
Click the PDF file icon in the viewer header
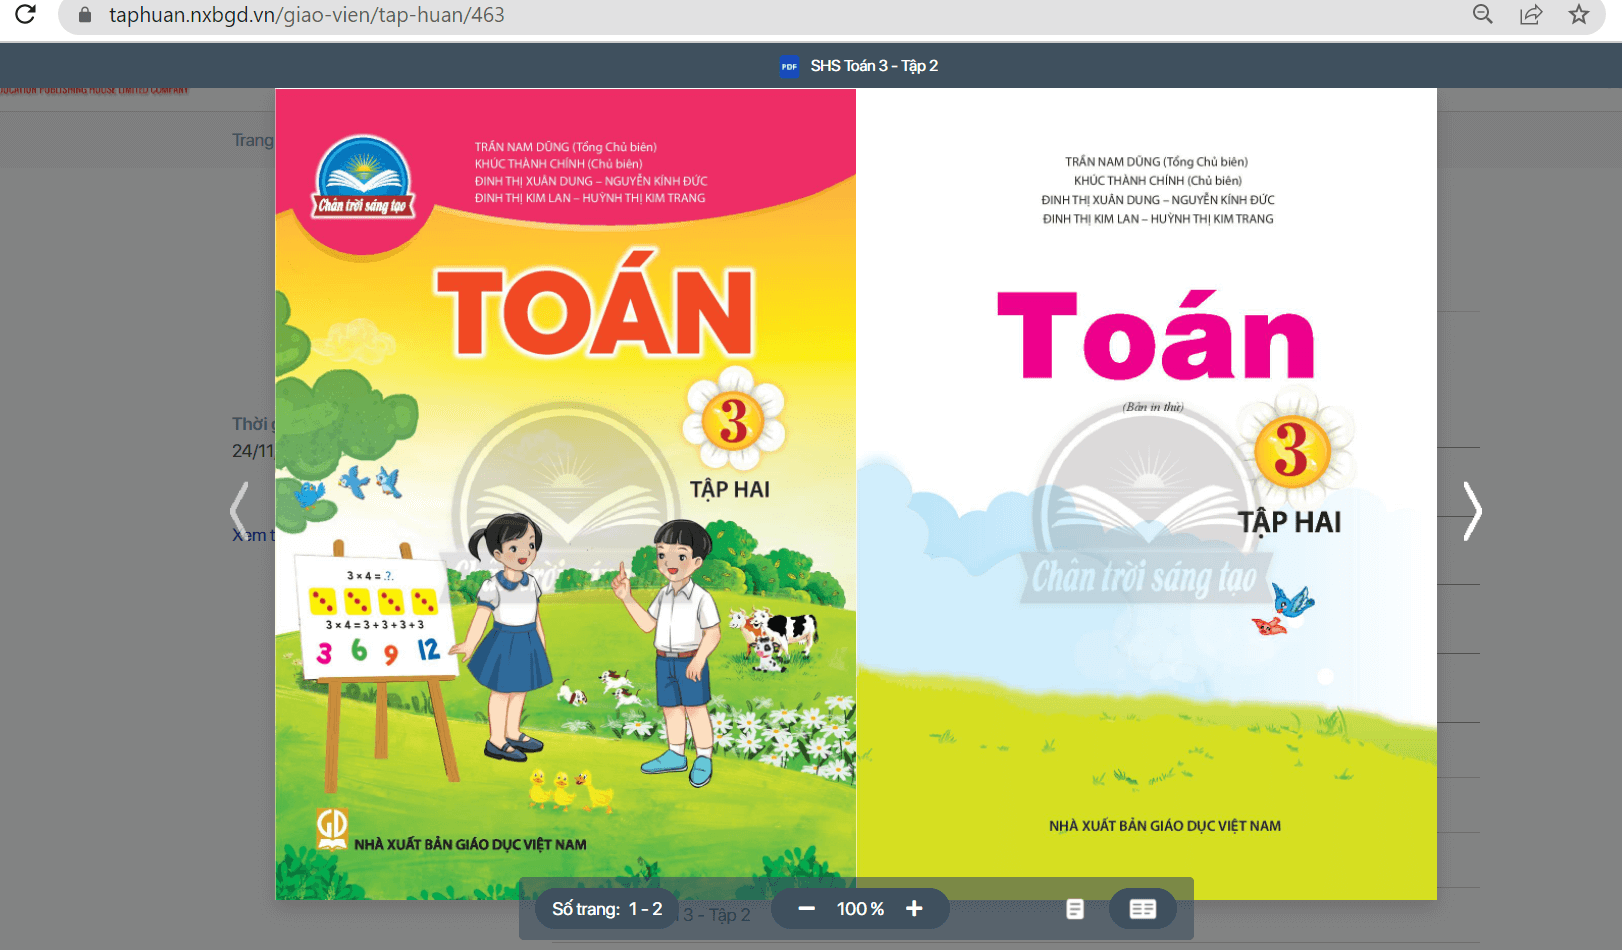pos(789,67)
